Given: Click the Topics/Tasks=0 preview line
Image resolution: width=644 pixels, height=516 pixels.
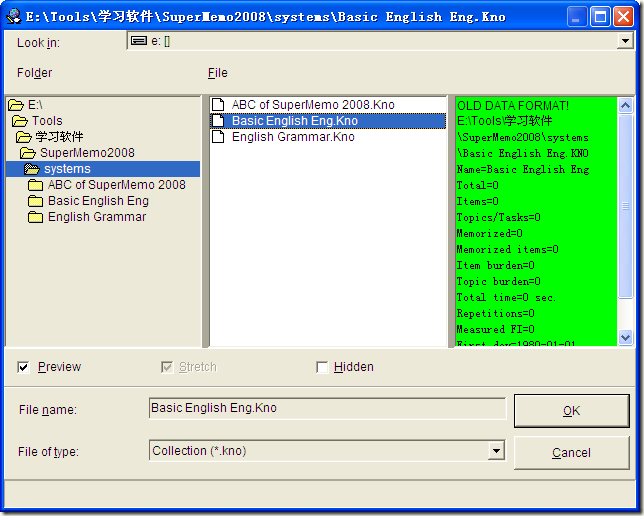Looking at the screenshot, I should (499, 217).
